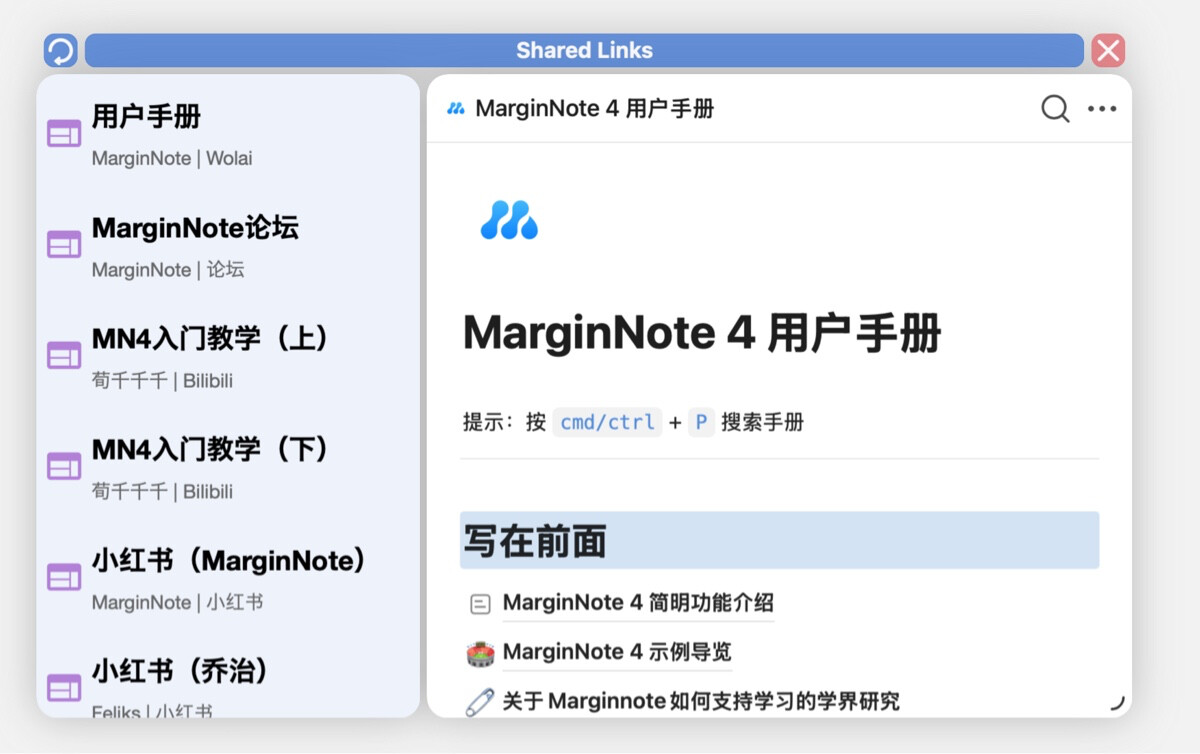Image resolution: width=1200 pixels, height=754 pixels.
Task: Open 关于 Marginnote 如何支持学习的学界研究 page
Action: point(701,701)
